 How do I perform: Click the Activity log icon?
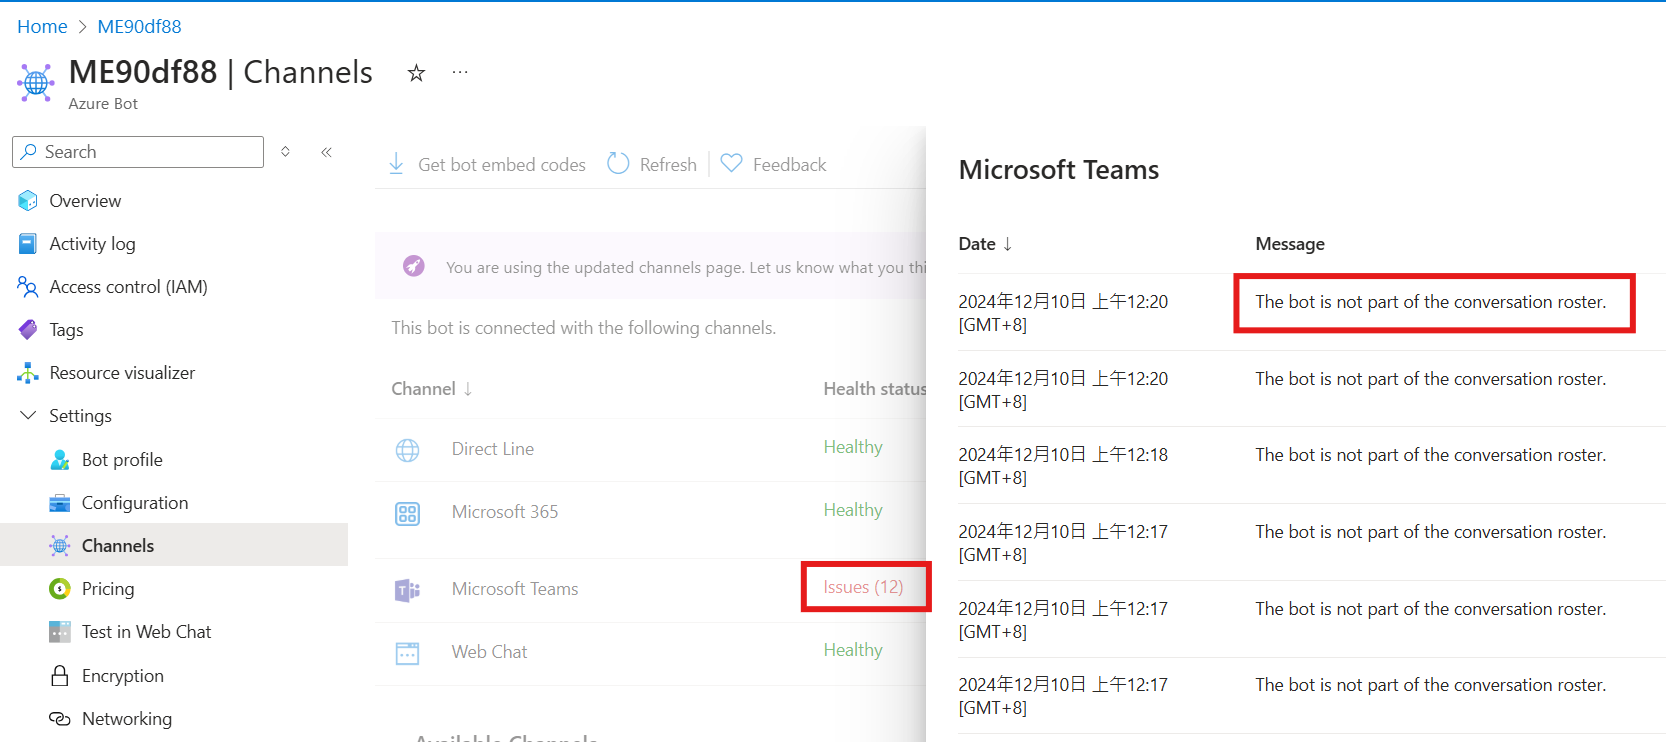pos(28,244)
